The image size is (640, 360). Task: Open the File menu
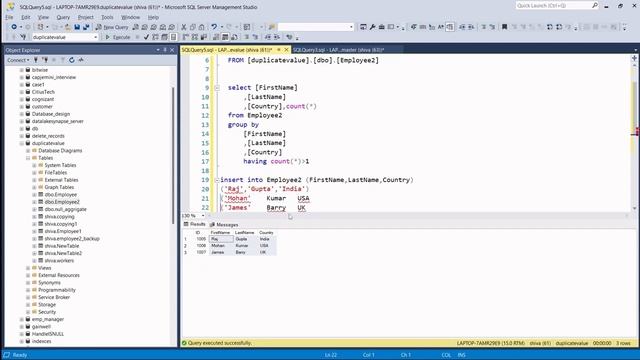click(9, 17)
